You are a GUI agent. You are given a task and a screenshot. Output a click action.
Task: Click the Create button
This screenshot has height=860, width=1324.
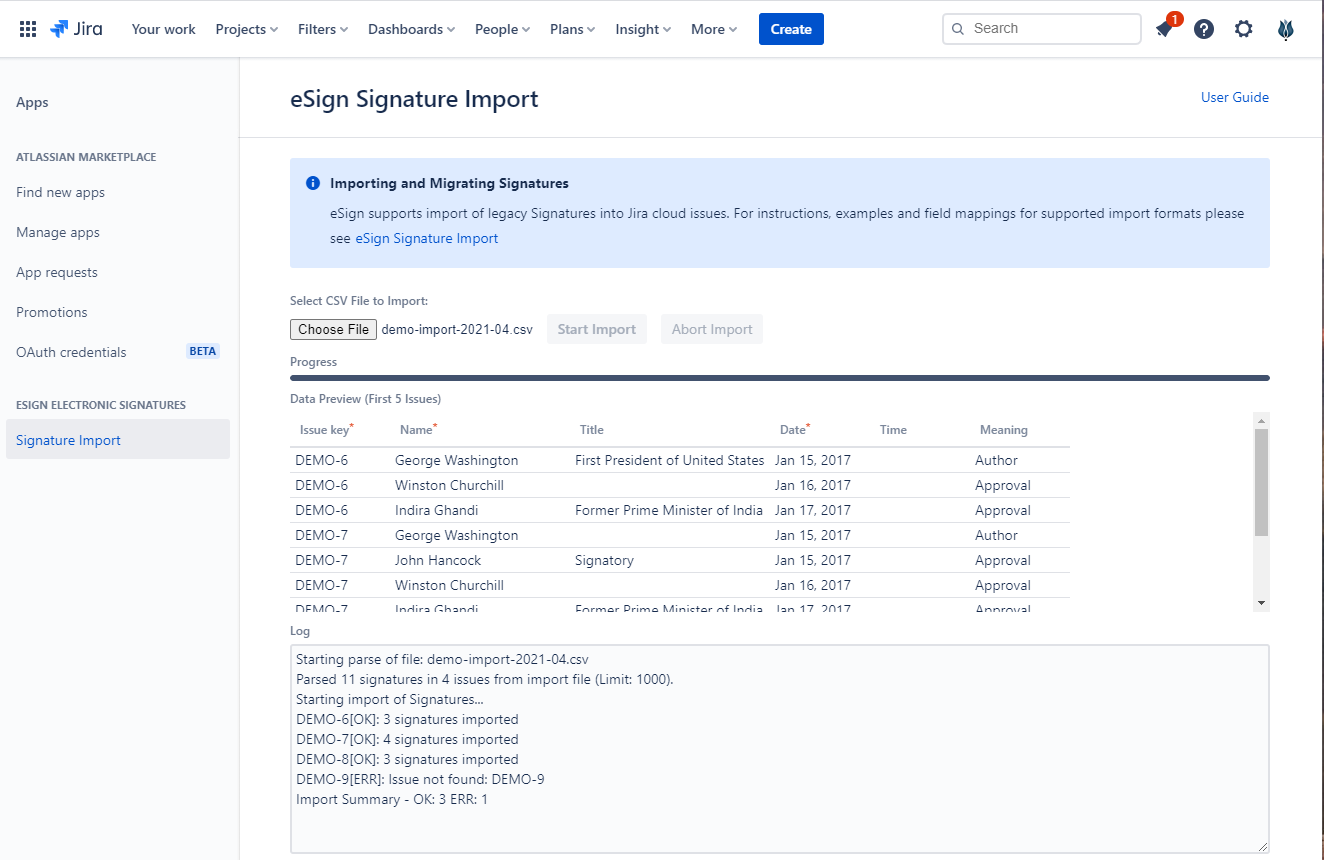tap(791, 29)
